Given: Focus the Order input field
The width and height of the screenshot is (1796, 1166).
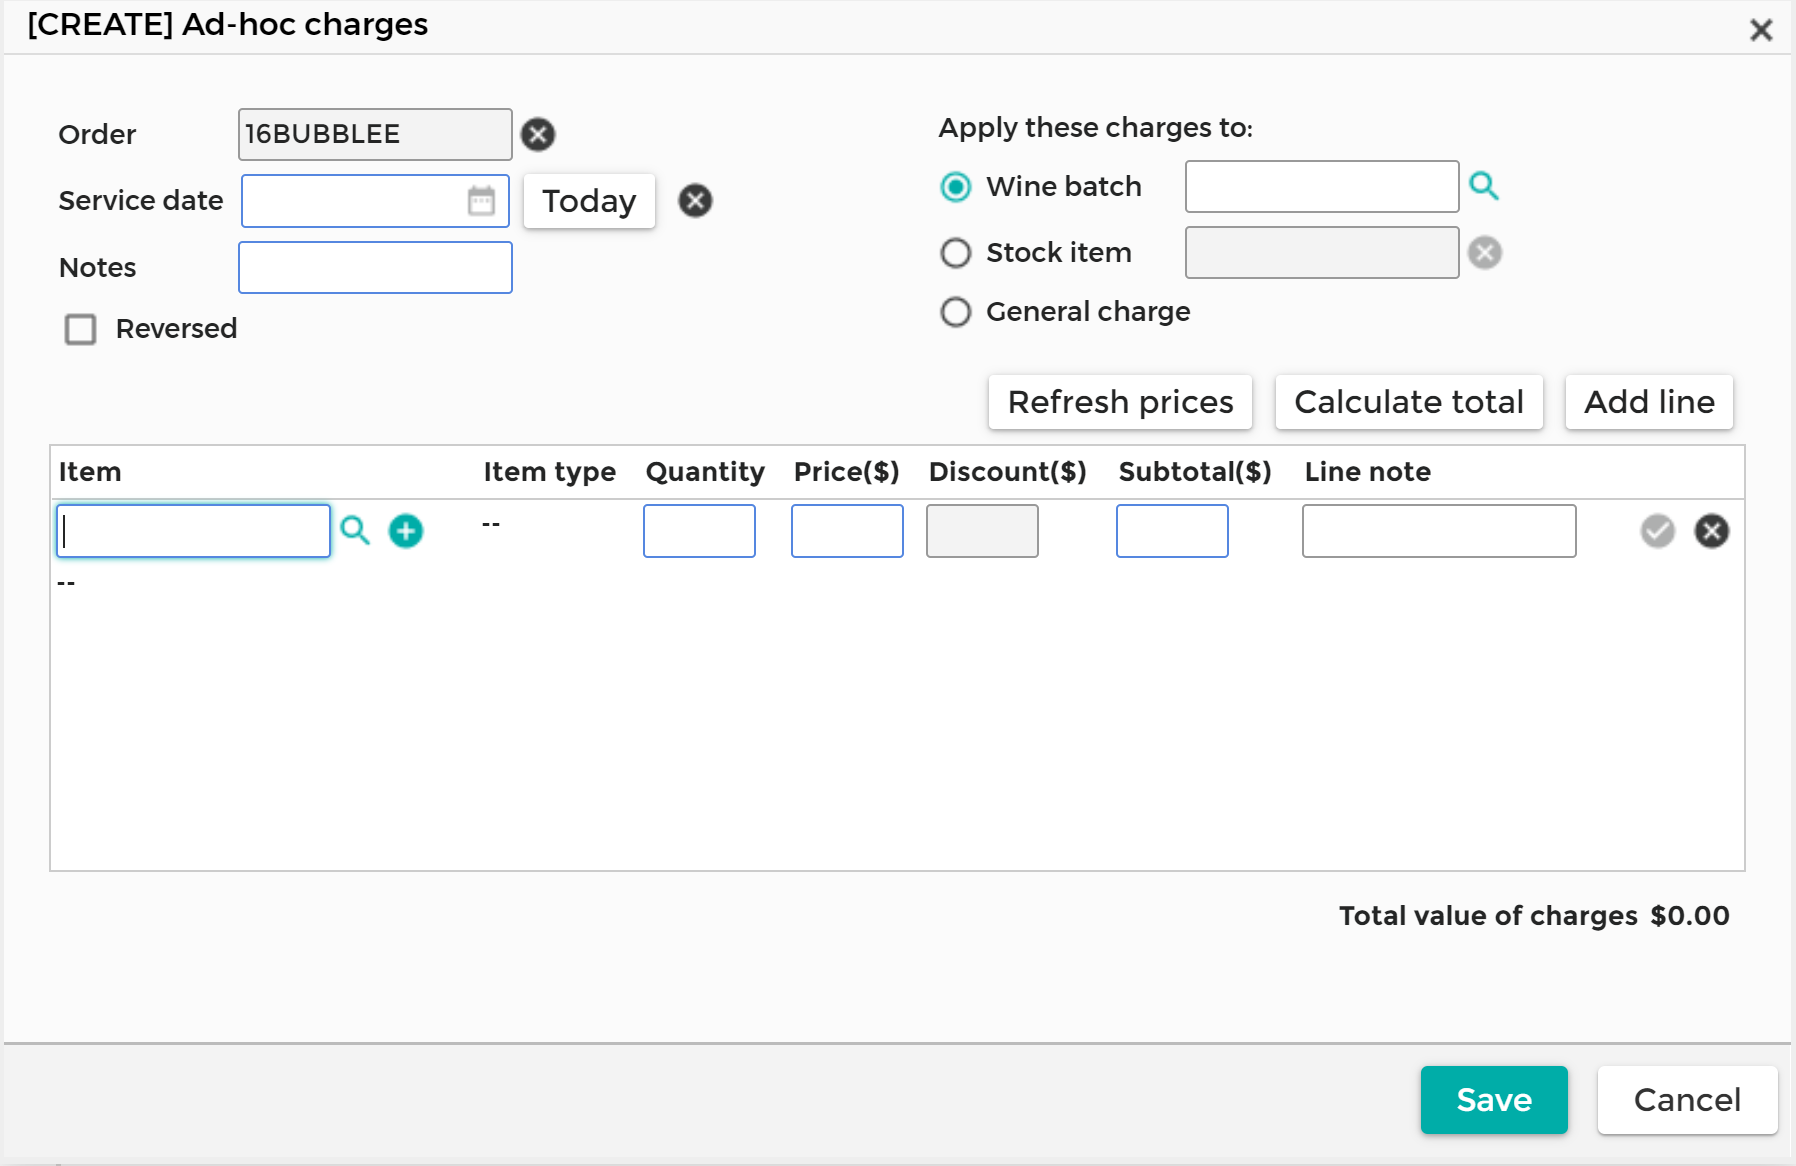Looking at the screenshot, I should 375,134.
